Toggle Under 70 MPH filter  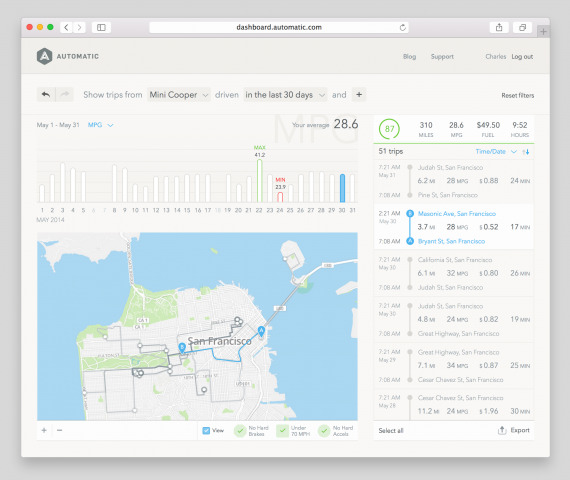(282, 431)
